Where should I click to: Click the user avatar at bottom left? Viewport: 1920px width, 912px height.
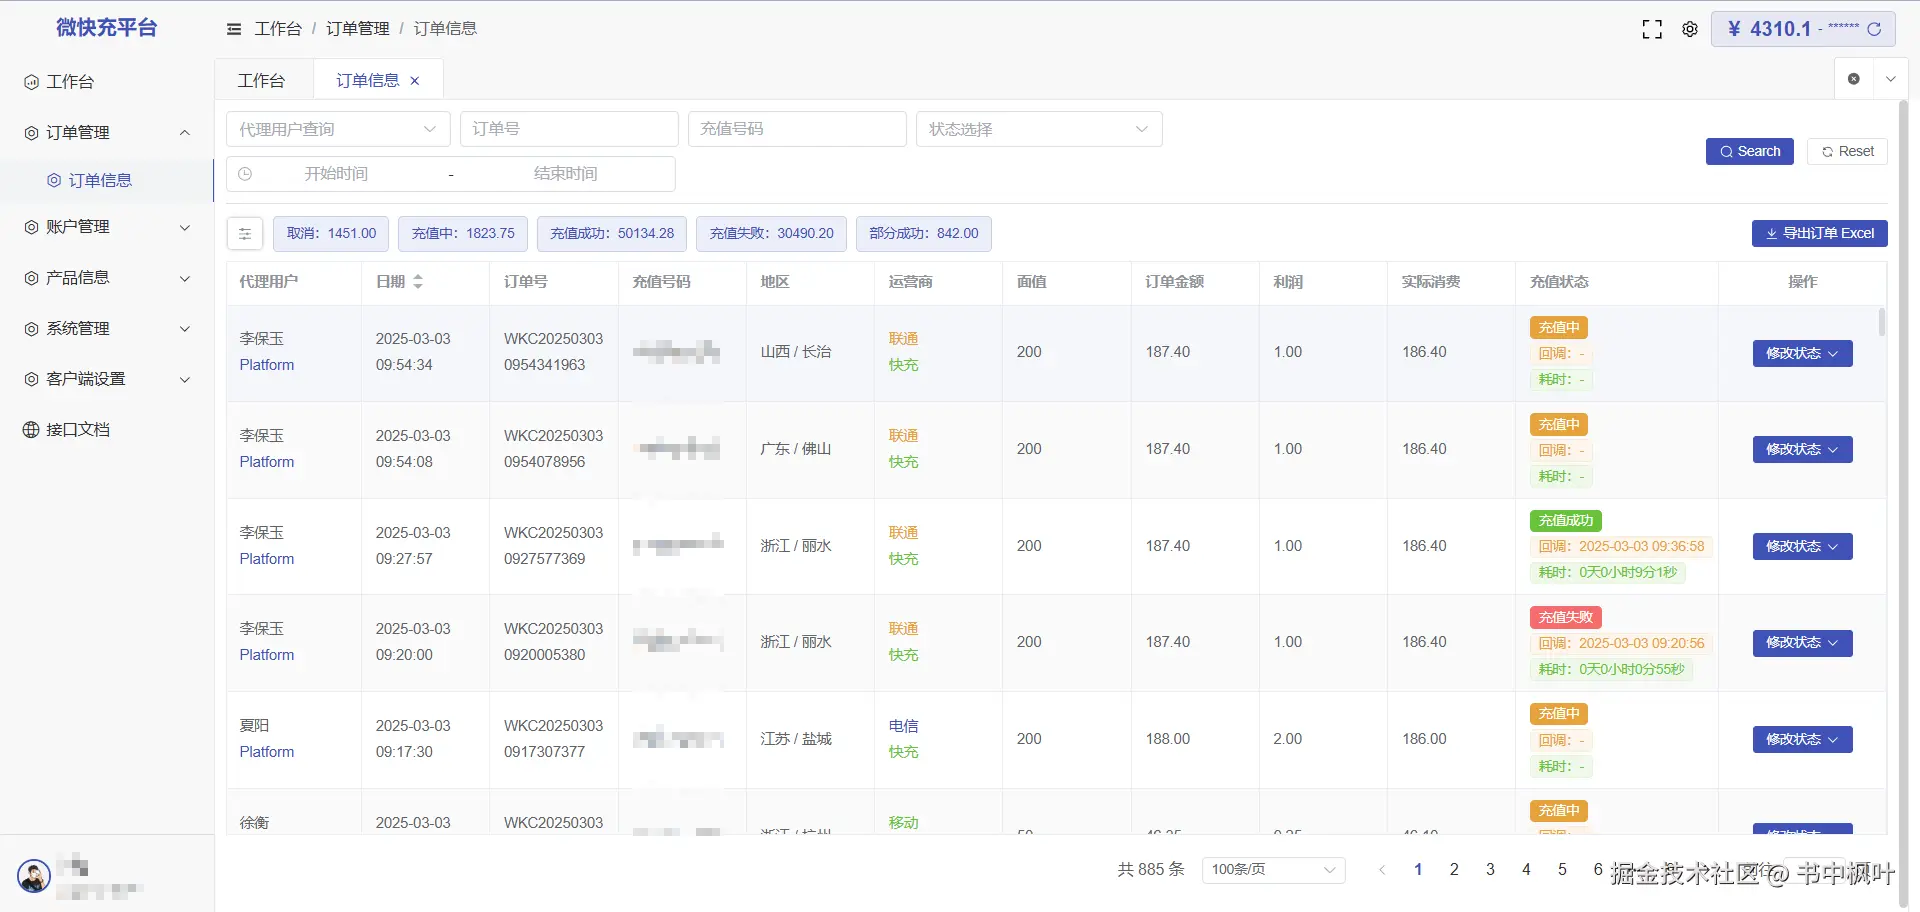coord(34,876)
